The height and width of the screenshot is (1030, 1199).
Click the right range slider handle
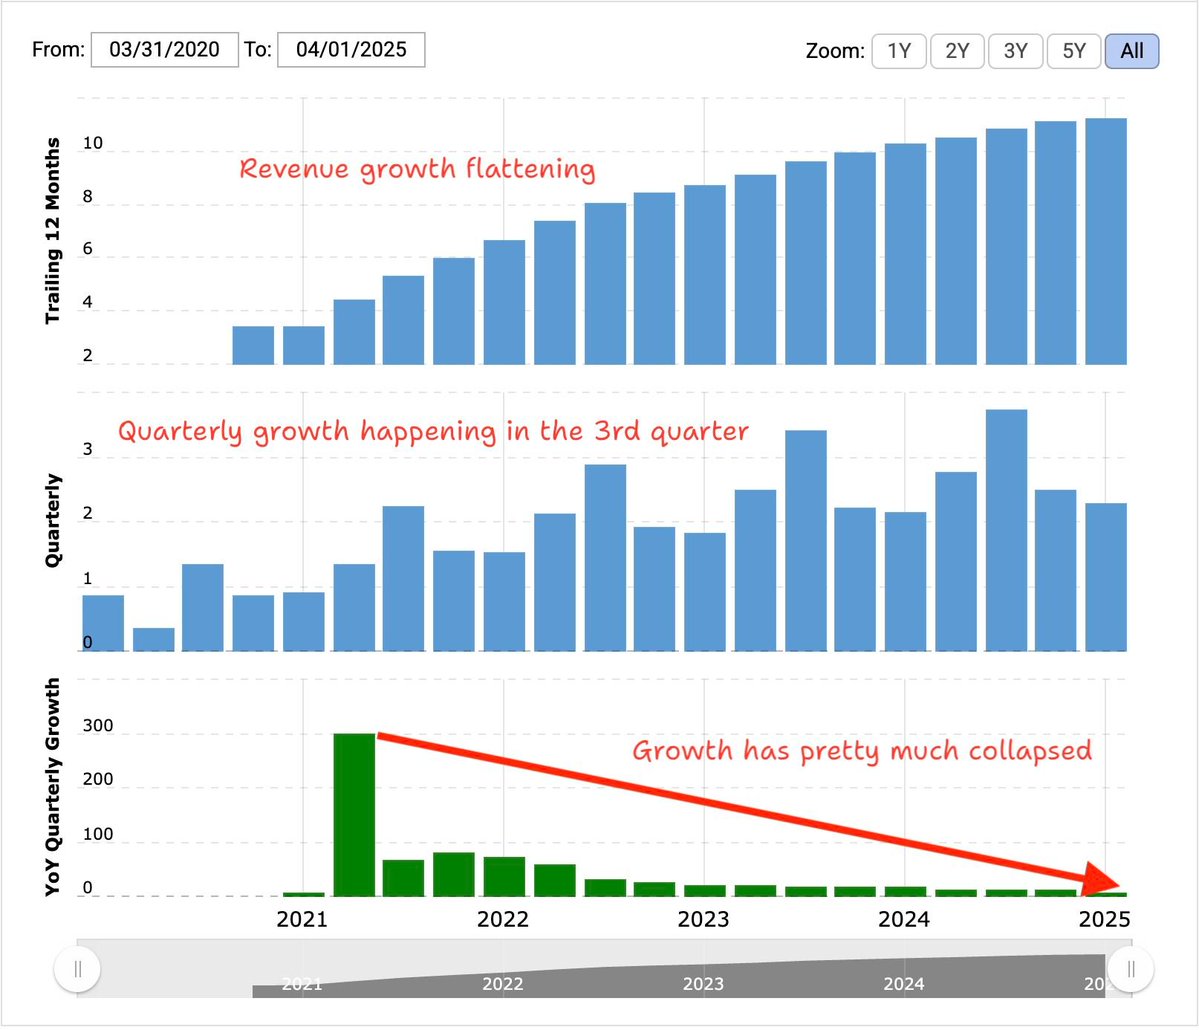pyautogui.click(x=1130, y=968)
